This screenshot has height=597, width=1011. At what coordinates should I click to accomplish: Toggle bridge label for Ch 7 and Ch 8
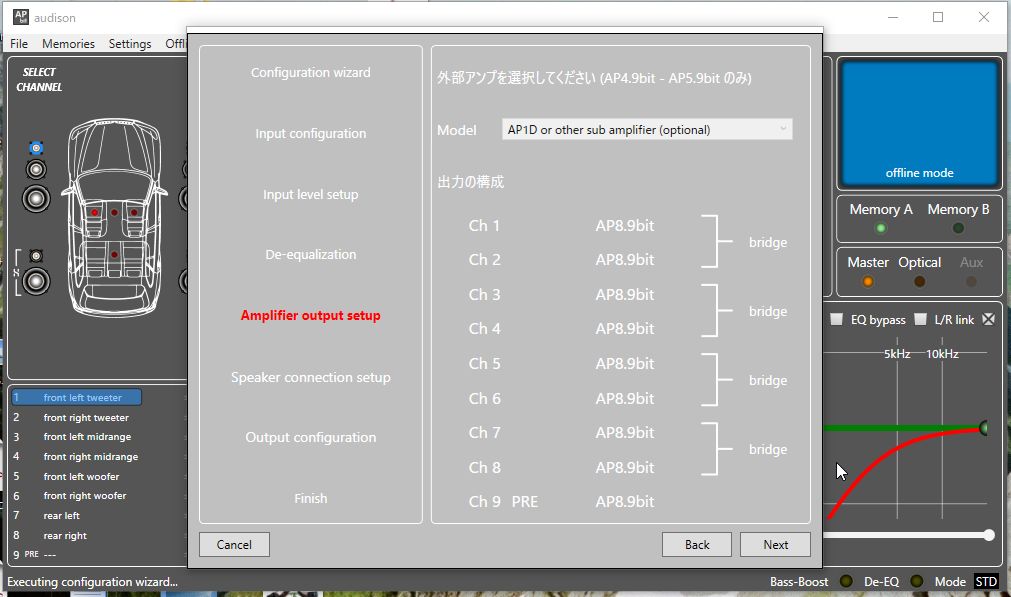tap(768, 449)
